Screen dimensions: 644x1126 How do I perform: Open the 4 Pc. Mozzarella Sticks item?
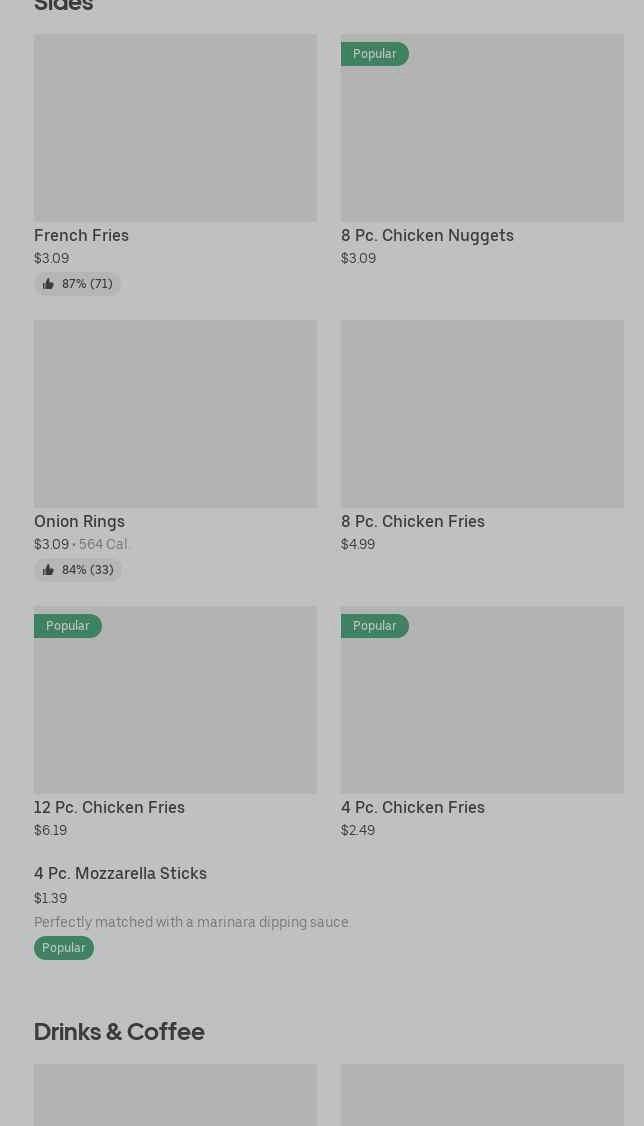[x=120, y=873]
